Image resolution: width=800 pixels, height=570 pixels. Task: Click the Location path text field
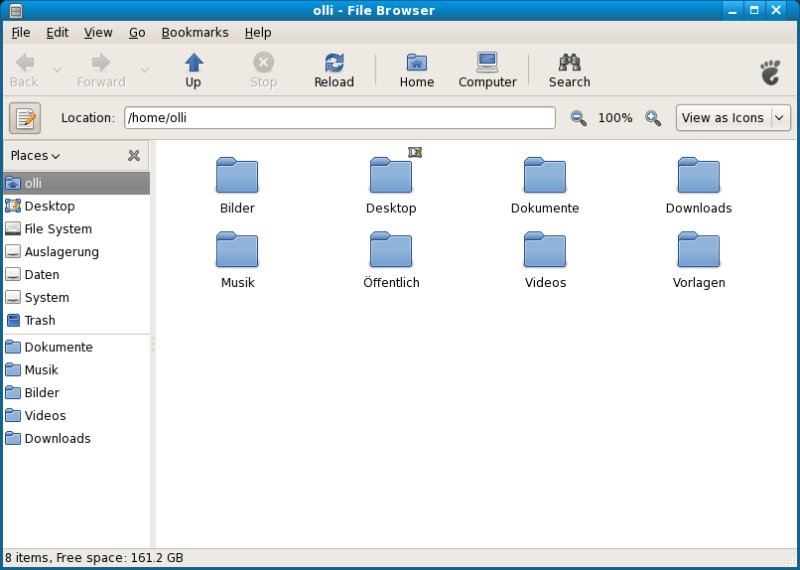tap(340, 118)
